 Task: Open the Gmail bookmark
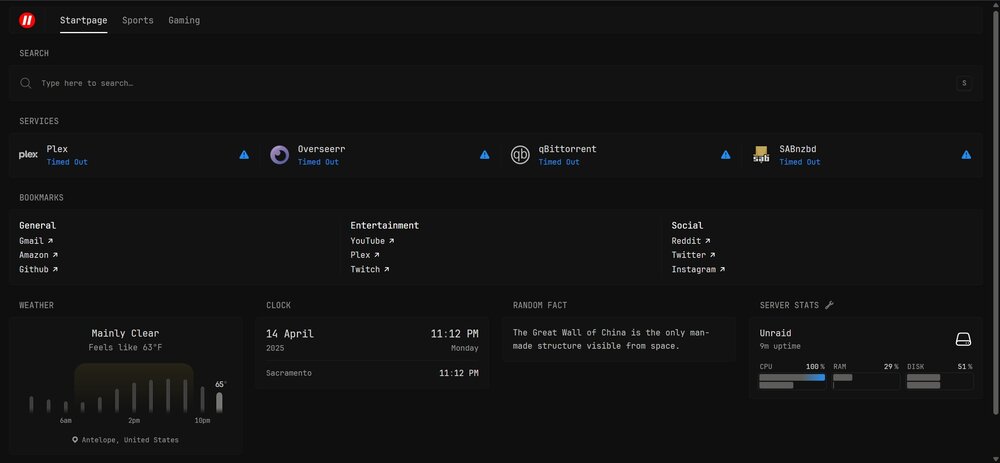point(36,241)
